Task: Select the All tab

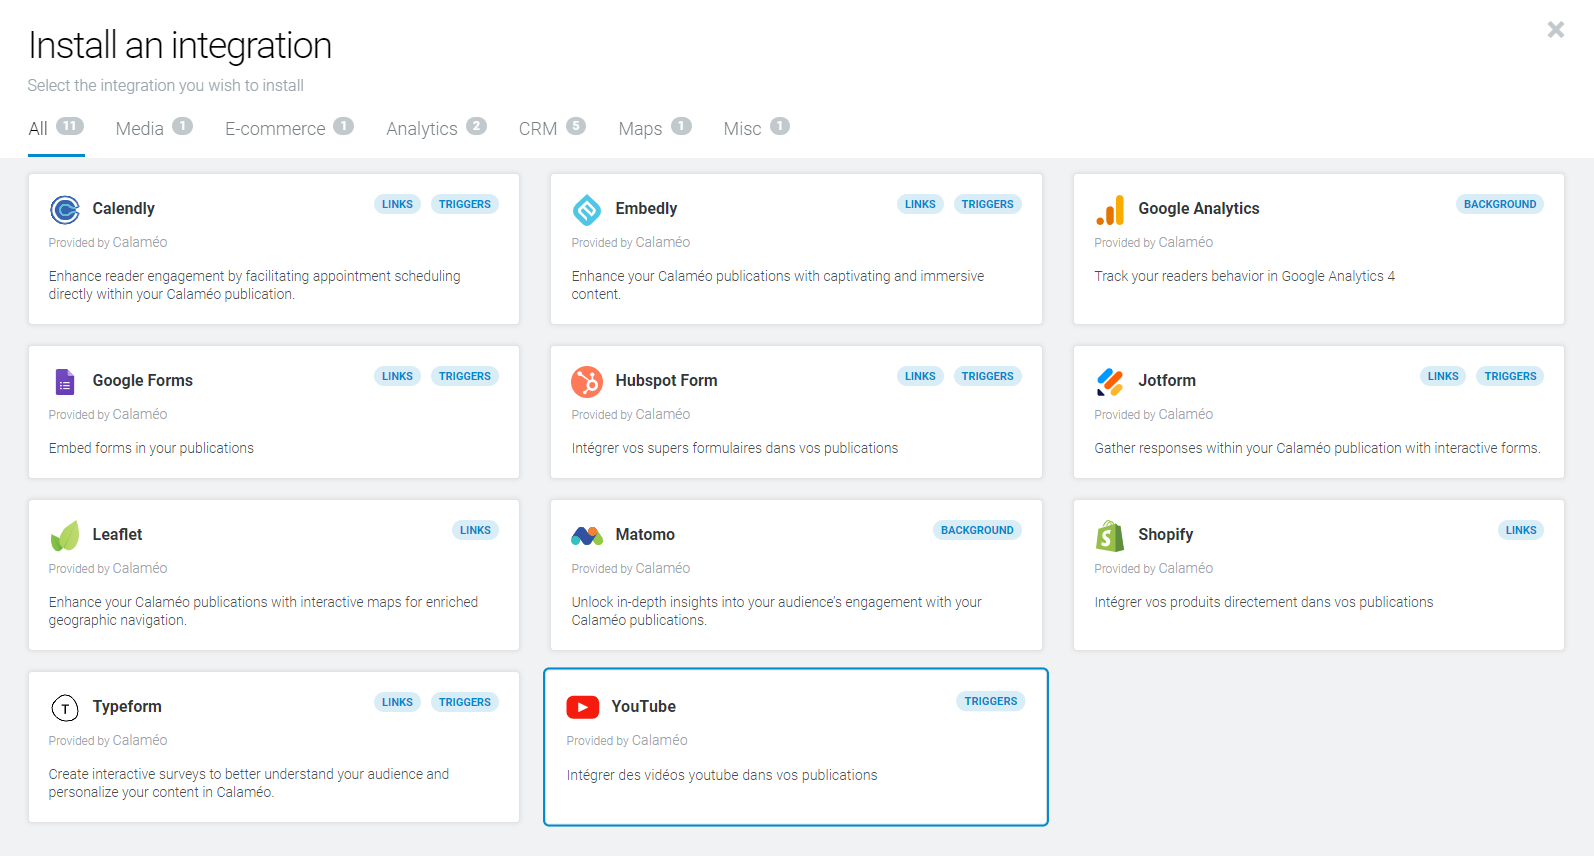Action: 56,129
